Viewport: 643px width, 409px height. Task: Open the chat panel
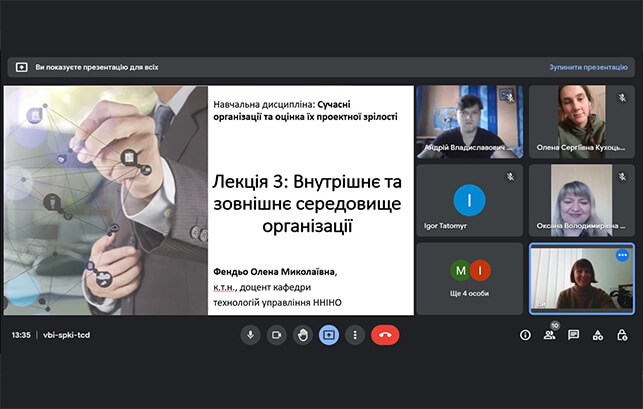point(573,335)
